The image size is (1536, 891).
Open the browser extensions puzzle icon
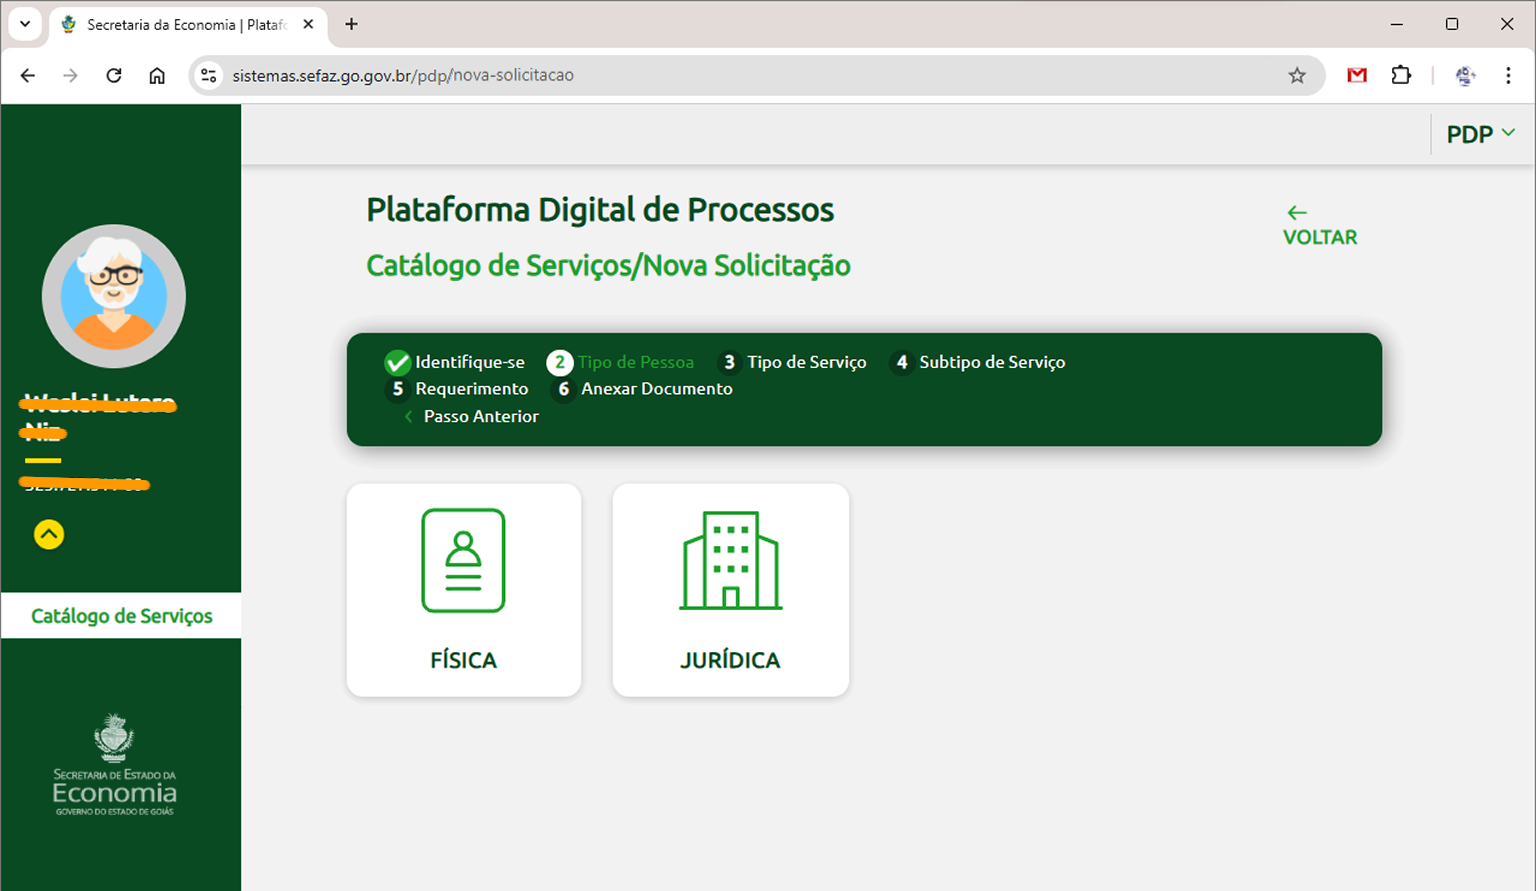pyautogui.click(x=1401, y=75)
